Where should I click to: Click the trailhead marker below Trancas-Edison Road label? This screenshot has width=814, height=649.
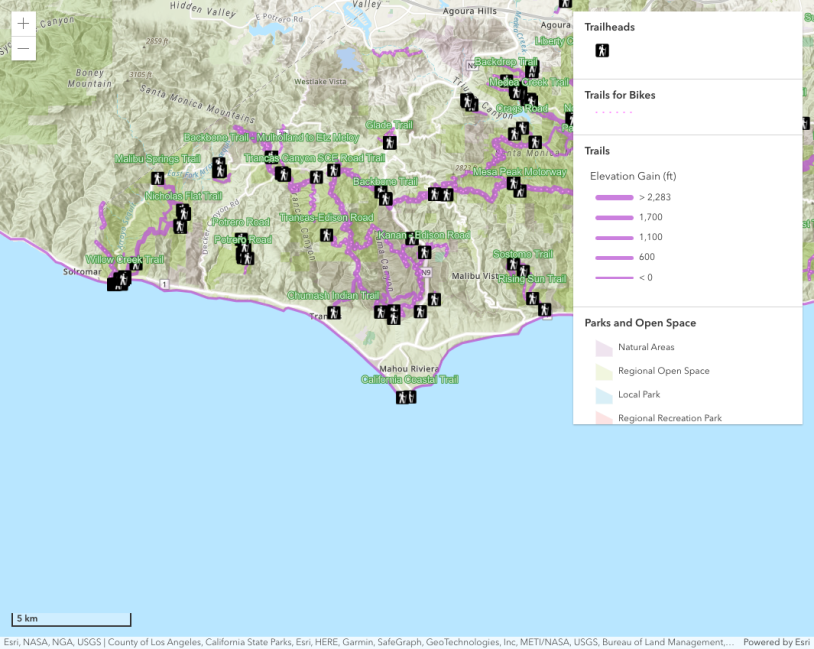[x=326, y=235]
